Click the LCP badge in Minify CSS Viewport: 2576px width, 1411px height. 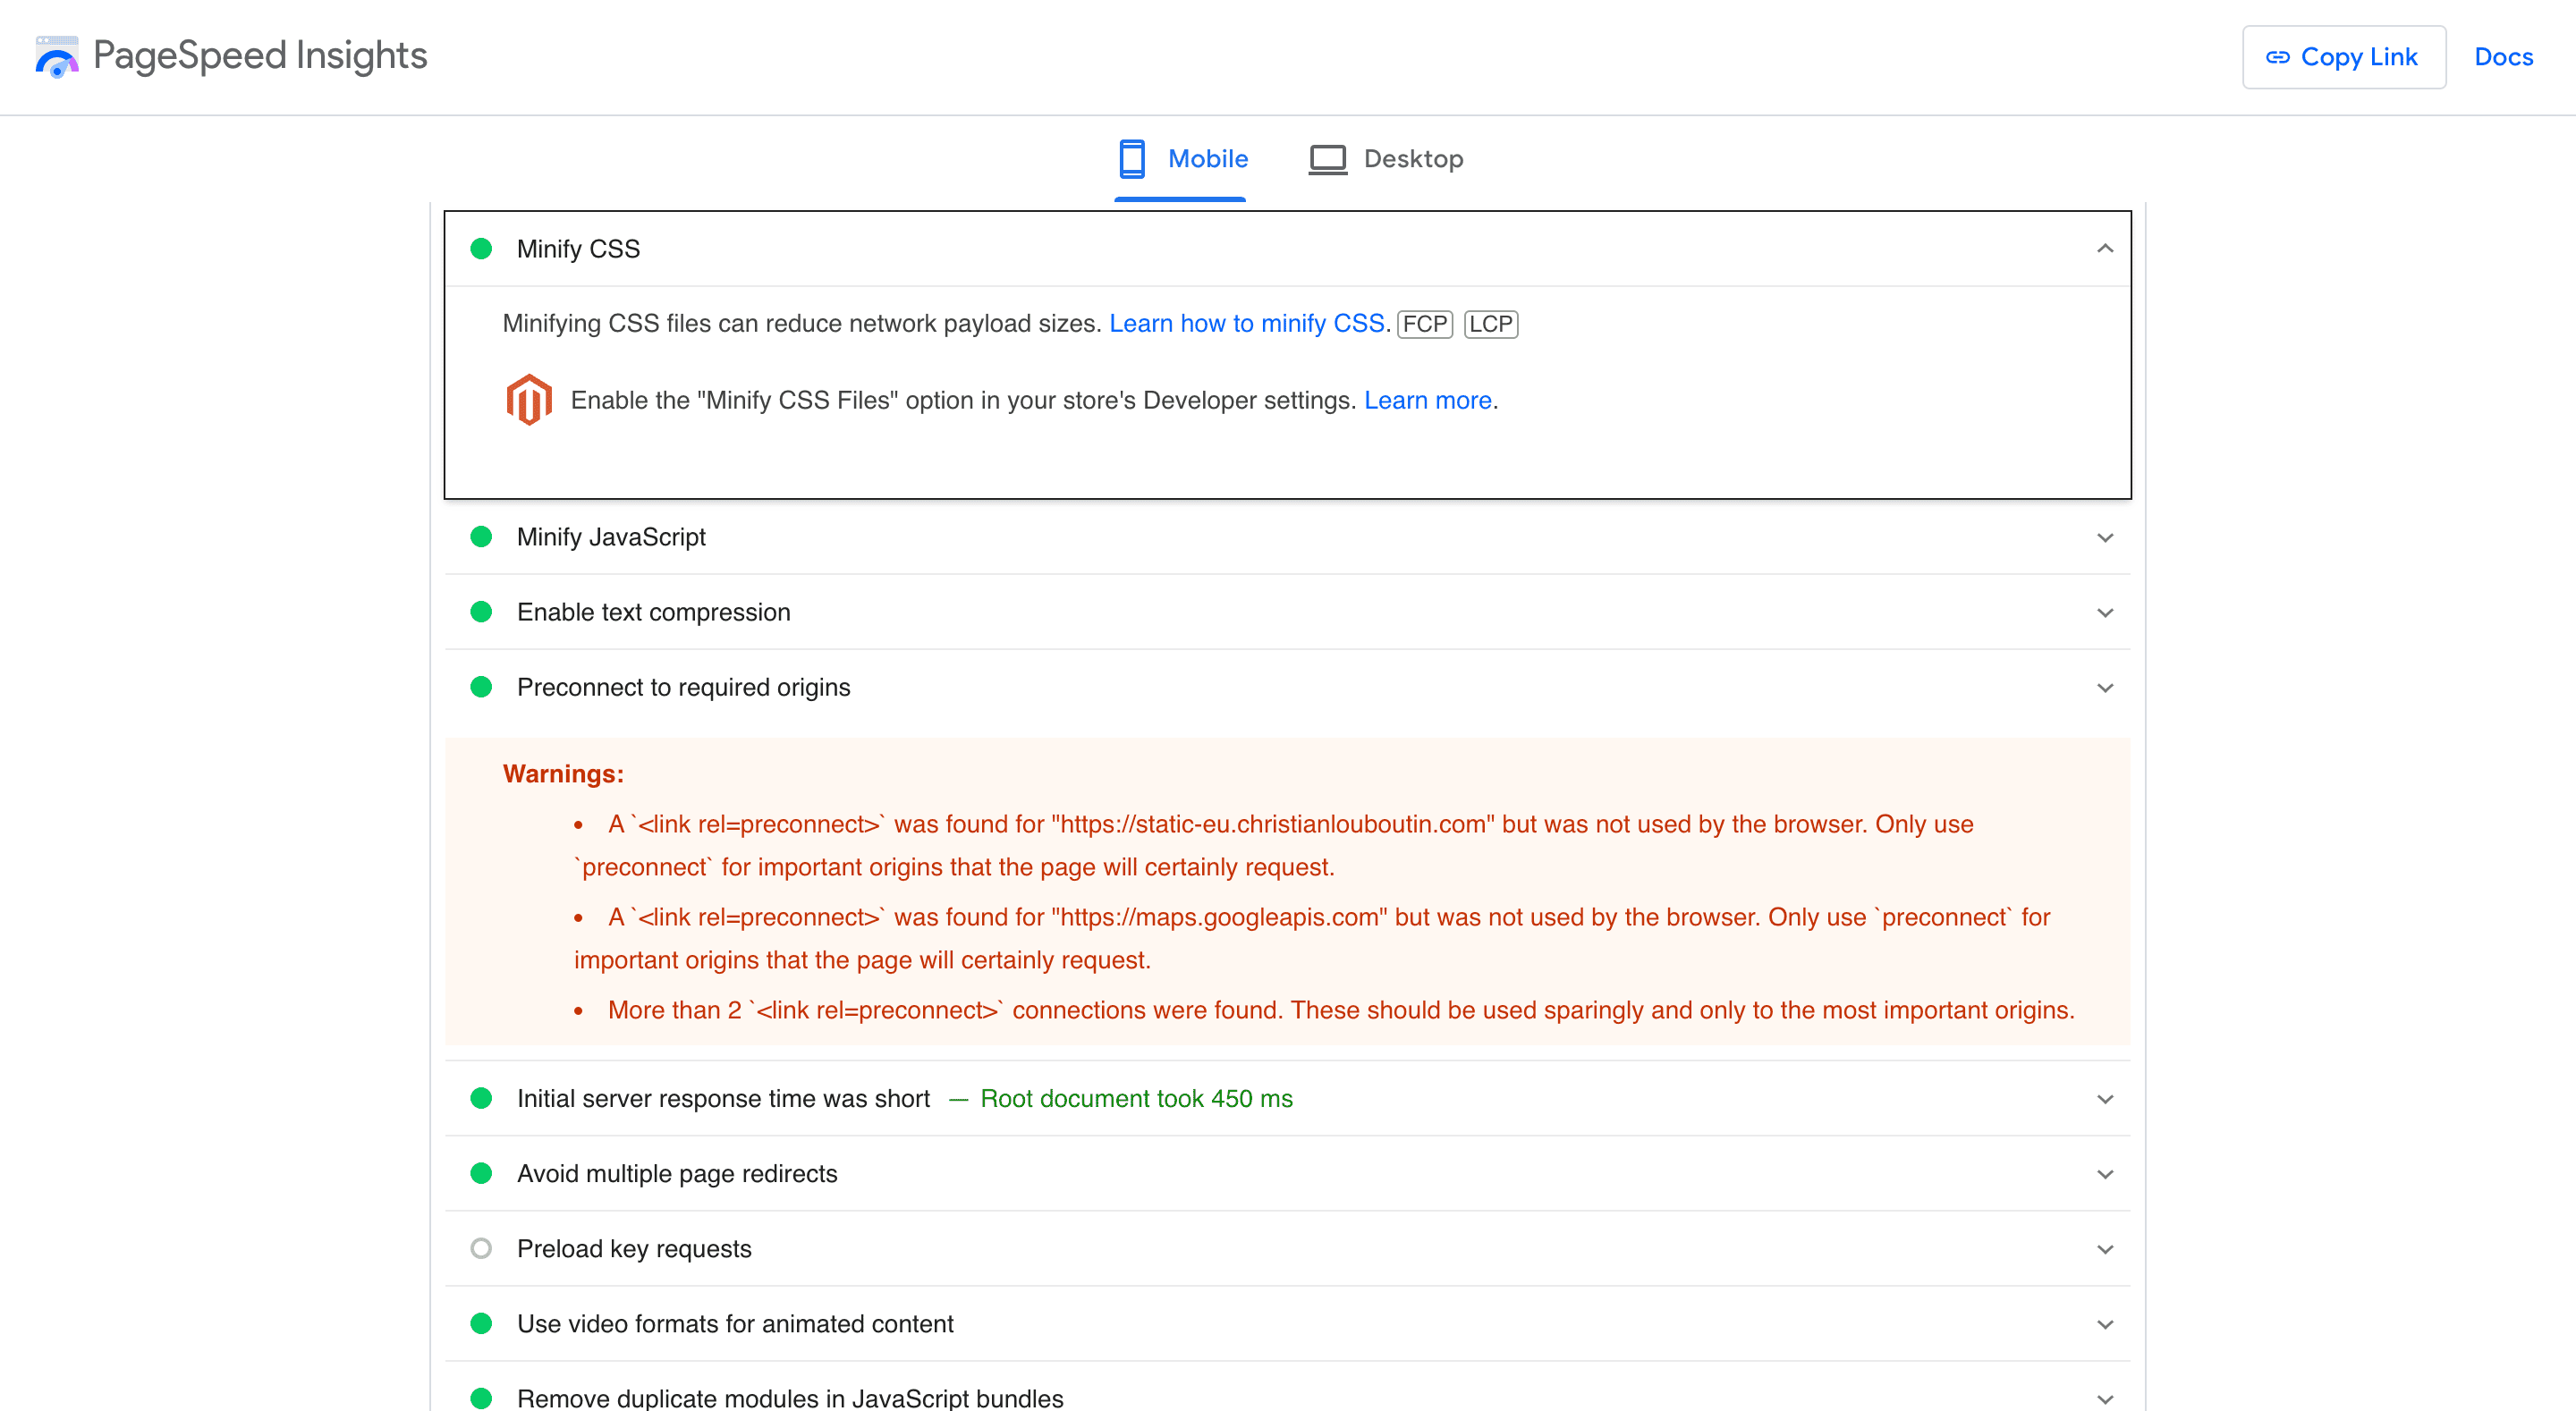tap(1490, 323)
